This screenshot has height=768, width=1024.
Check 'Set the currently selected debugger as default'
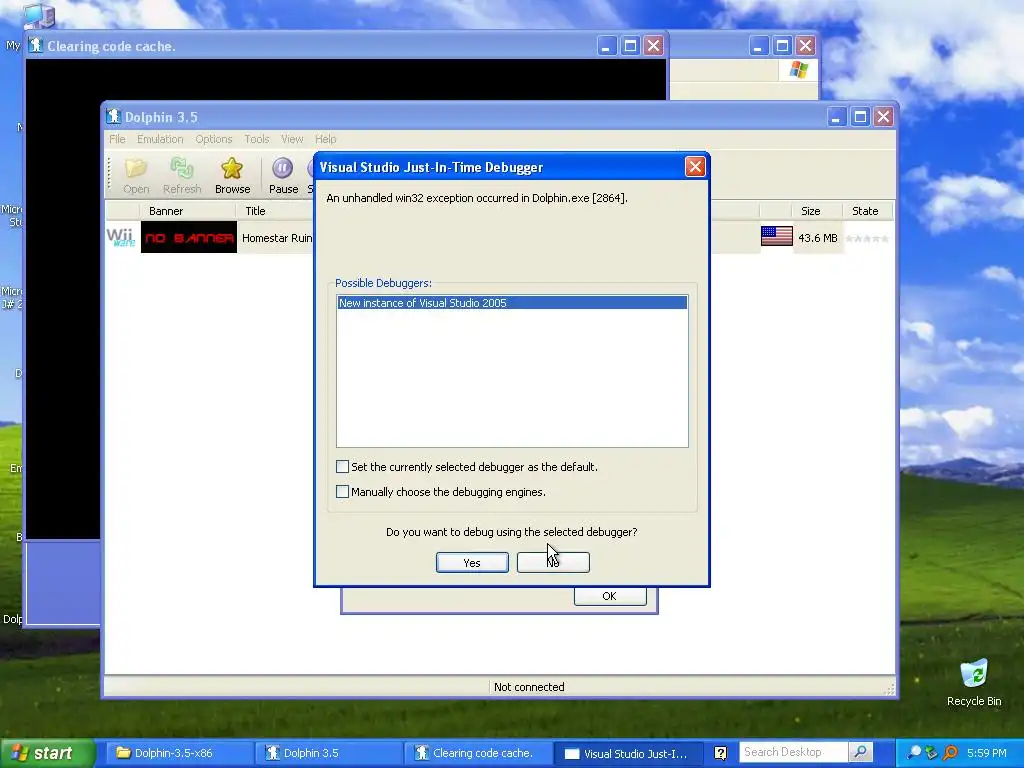click(342, 466)
